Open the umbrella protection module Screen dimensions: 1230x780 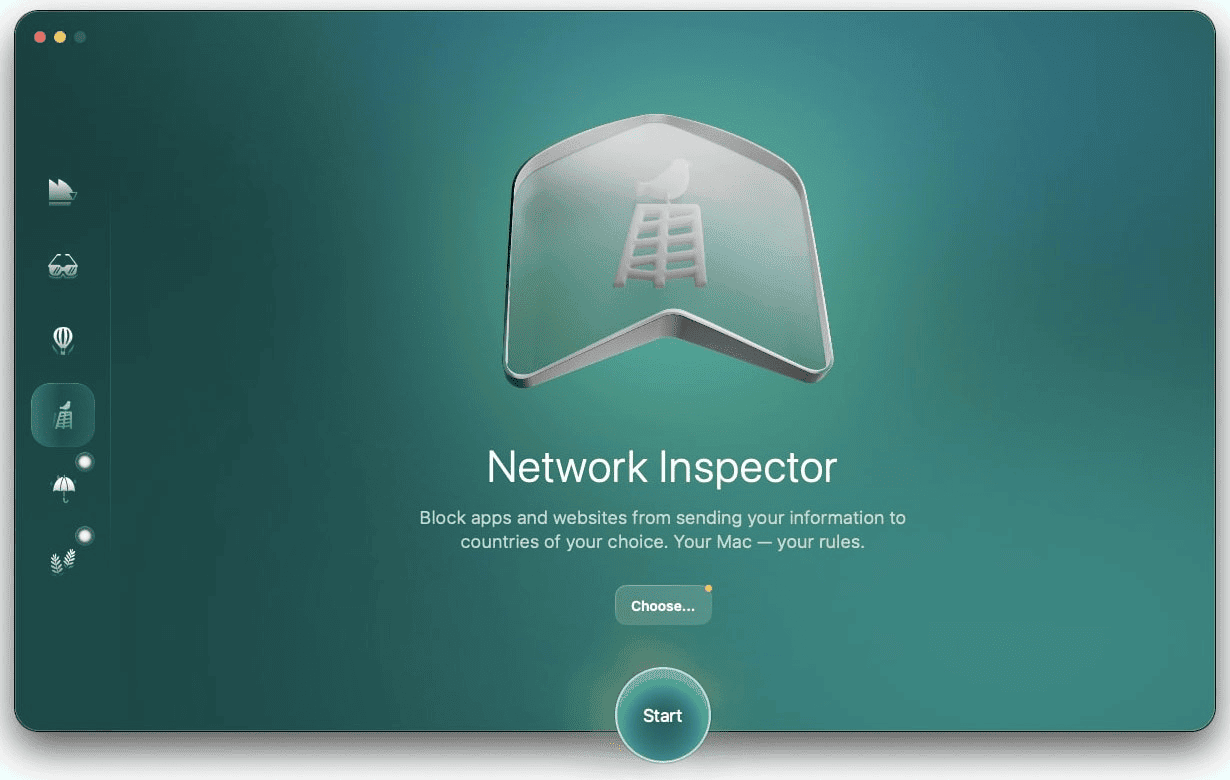(x=62, y=488)
